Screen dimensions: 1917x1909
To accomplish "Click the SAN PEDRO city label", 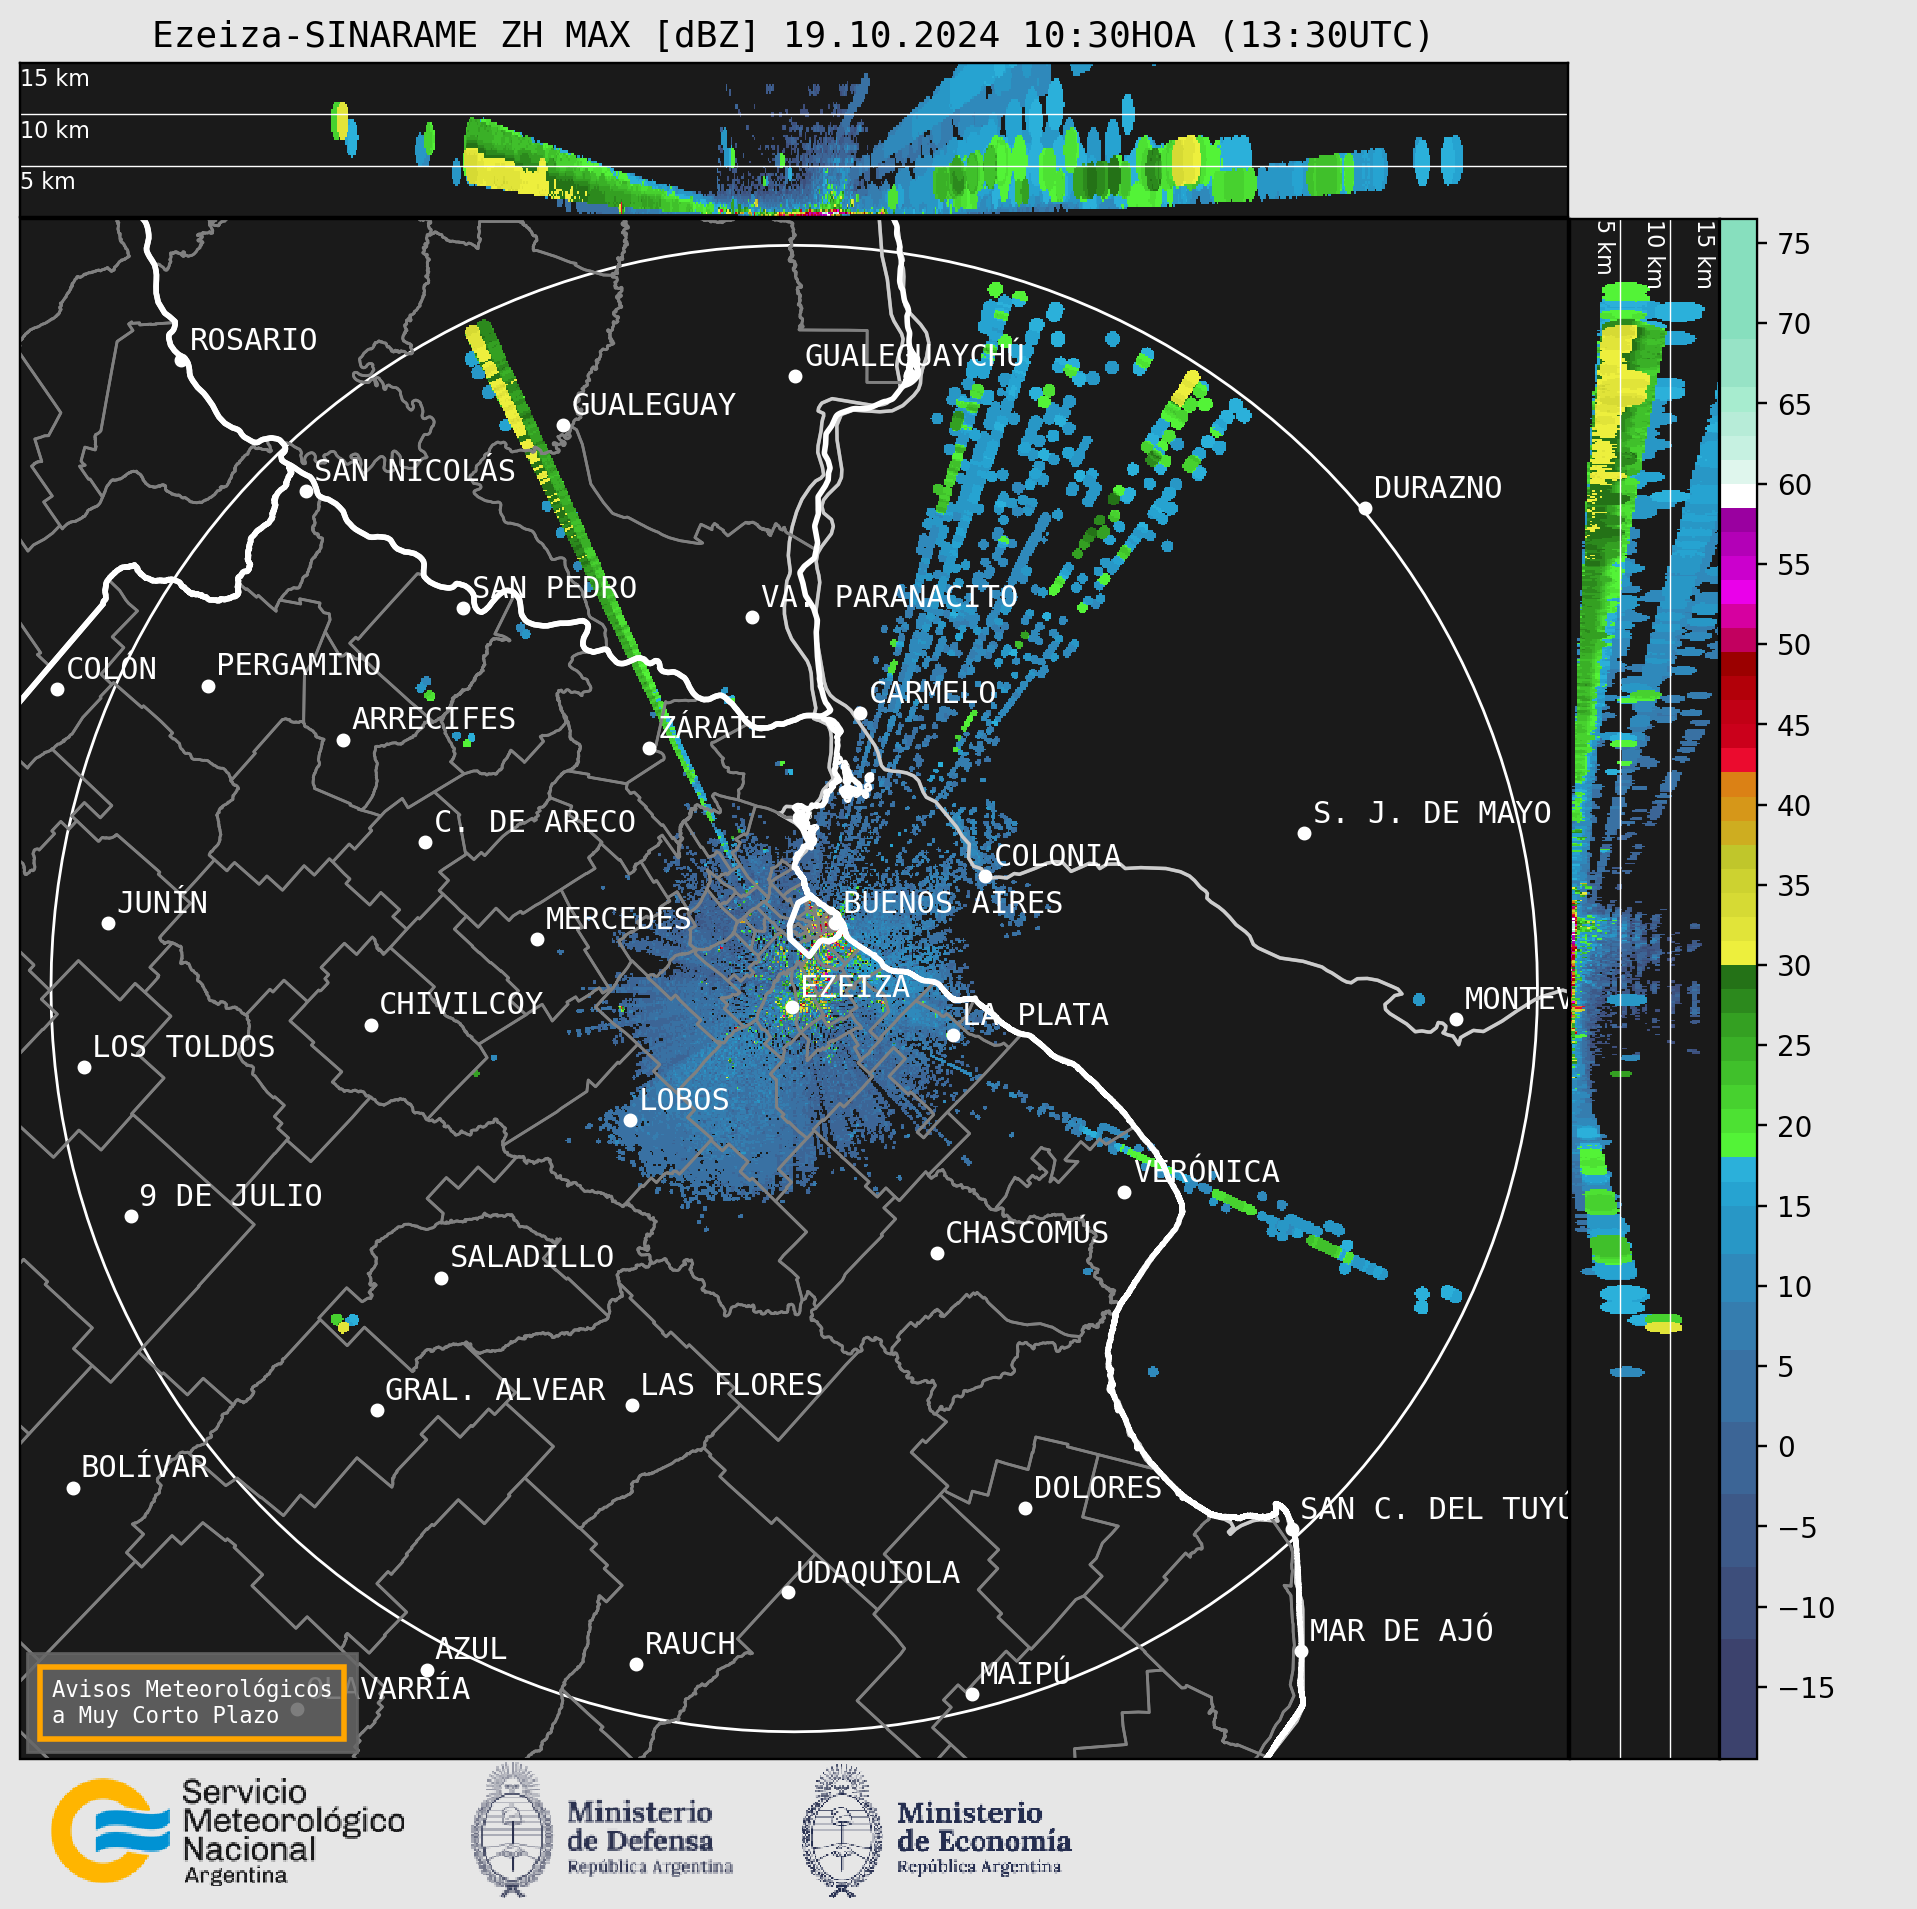I will 554,588.
